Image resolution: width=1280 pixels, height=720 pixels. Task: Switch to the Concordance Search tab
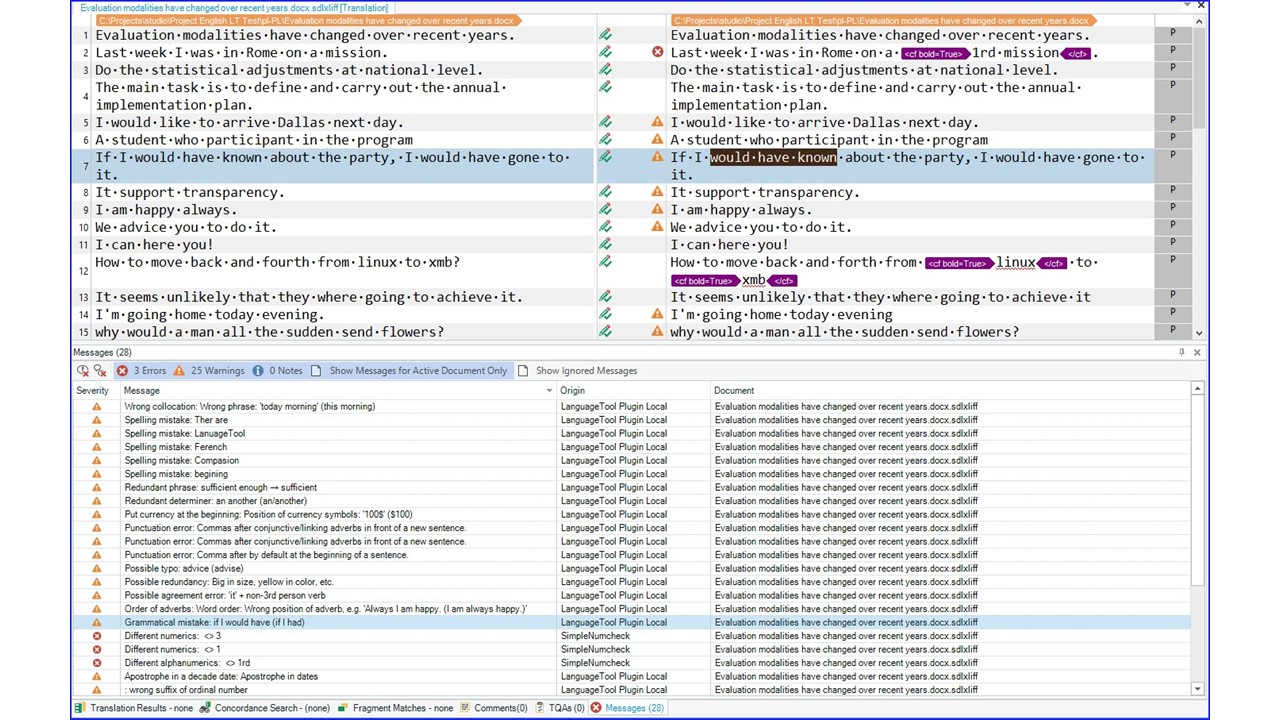pos(264,708)
